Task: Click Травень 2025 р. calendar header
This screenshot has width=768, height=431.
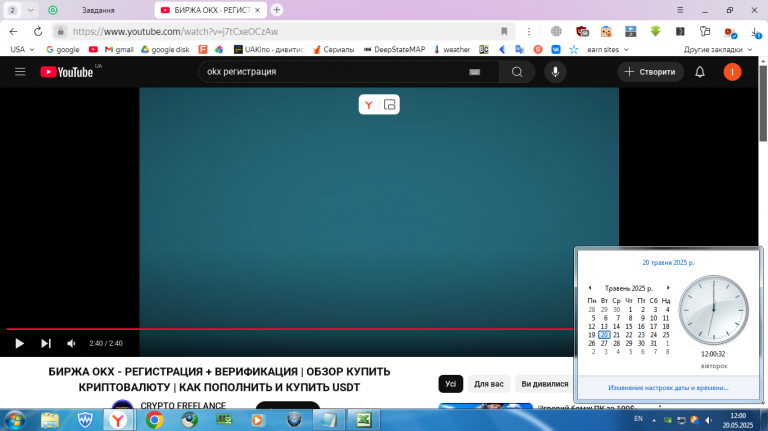Action: click(628, 288)
